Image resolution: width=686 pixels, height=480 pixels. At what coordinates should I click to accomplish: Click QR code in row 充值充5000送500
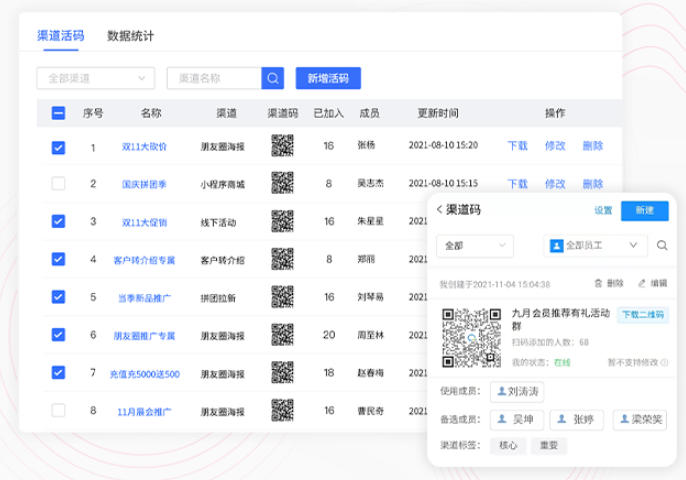[x=282, y=372]
